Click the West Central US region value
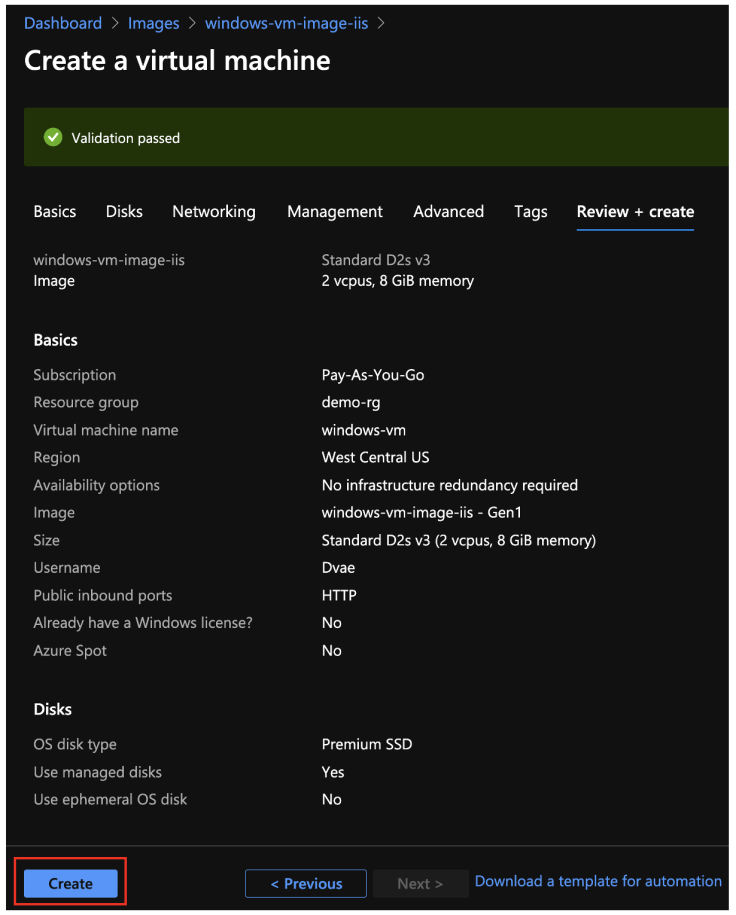This screenshot has height=915, width=736. [375, 457]
